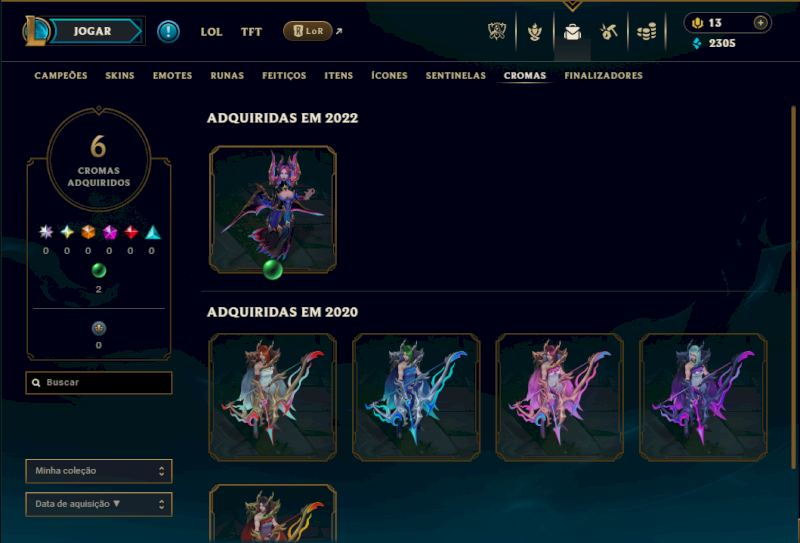Select the ruby red gem filter
The width and height of the screenshot is (800, 543).
tap(131, 232)
